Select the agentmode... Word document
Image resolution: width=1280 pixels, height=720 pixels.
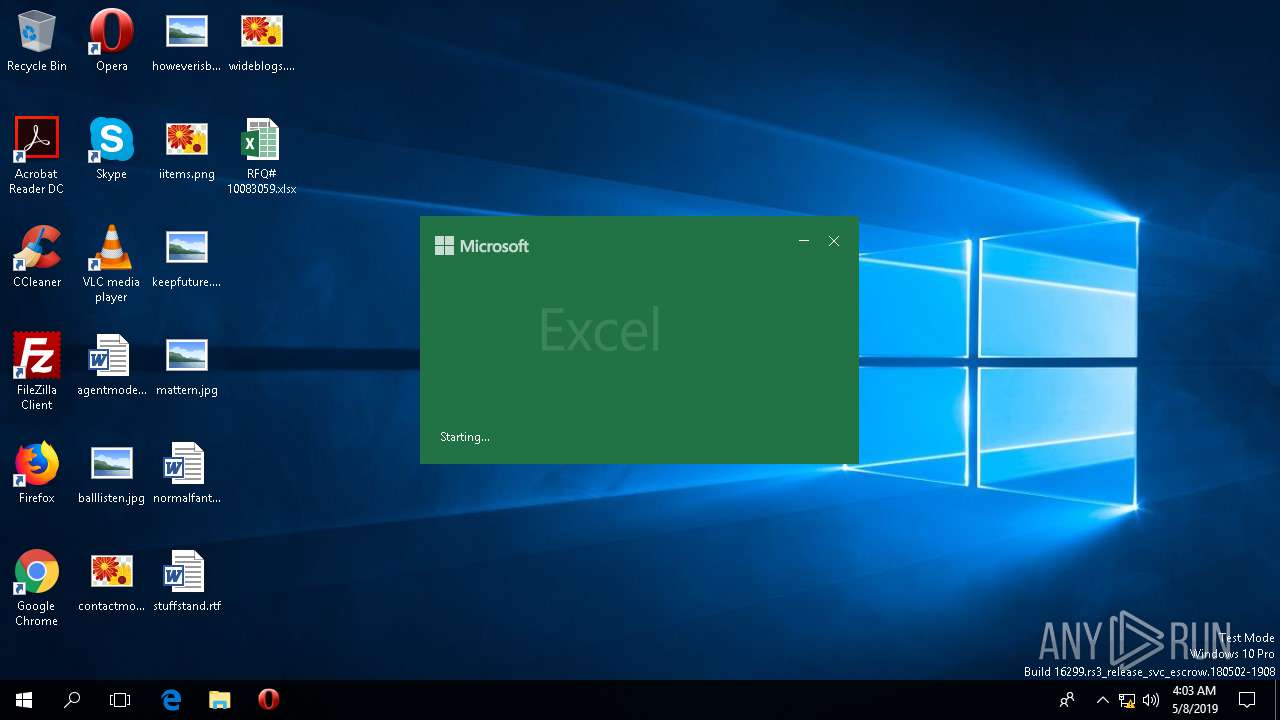click(111, 365)
